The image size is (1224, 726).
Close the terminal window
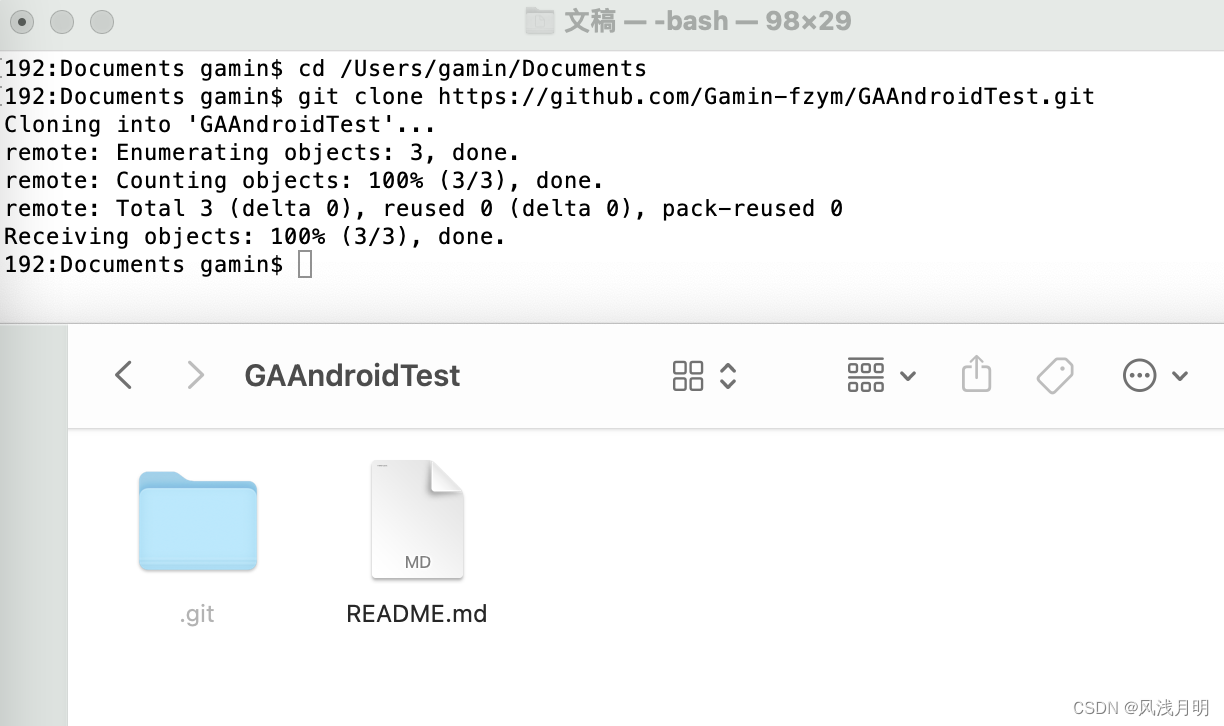click(x=22, y=21)
